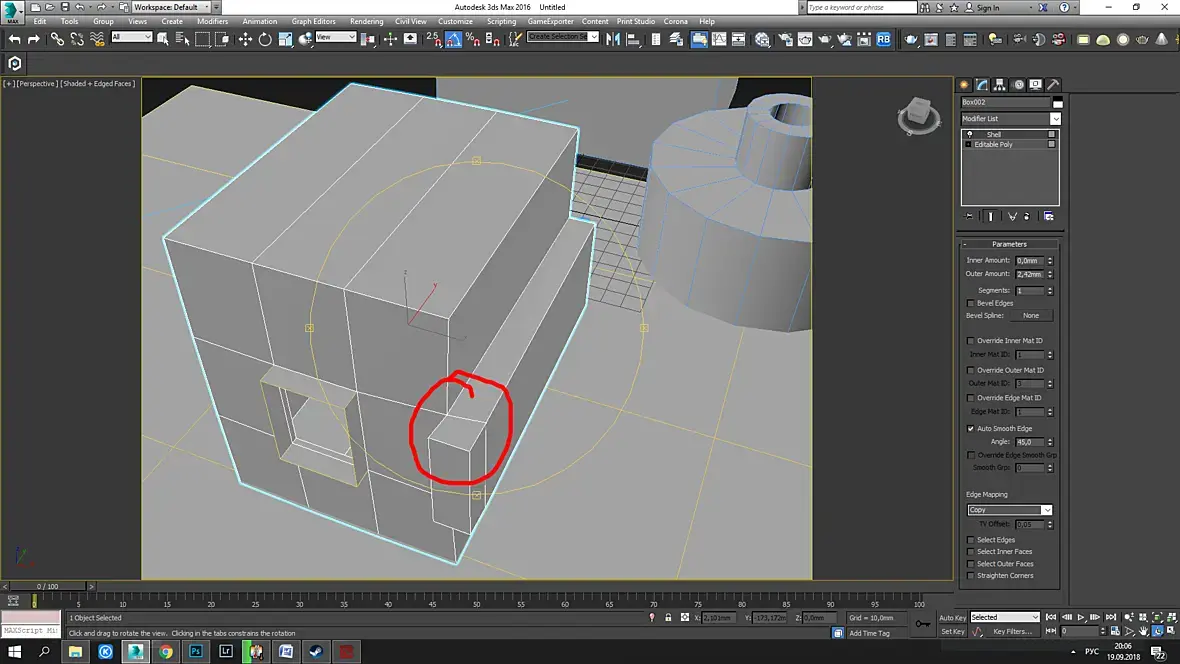Toggle the Percent Snap icon

(473, 39)
